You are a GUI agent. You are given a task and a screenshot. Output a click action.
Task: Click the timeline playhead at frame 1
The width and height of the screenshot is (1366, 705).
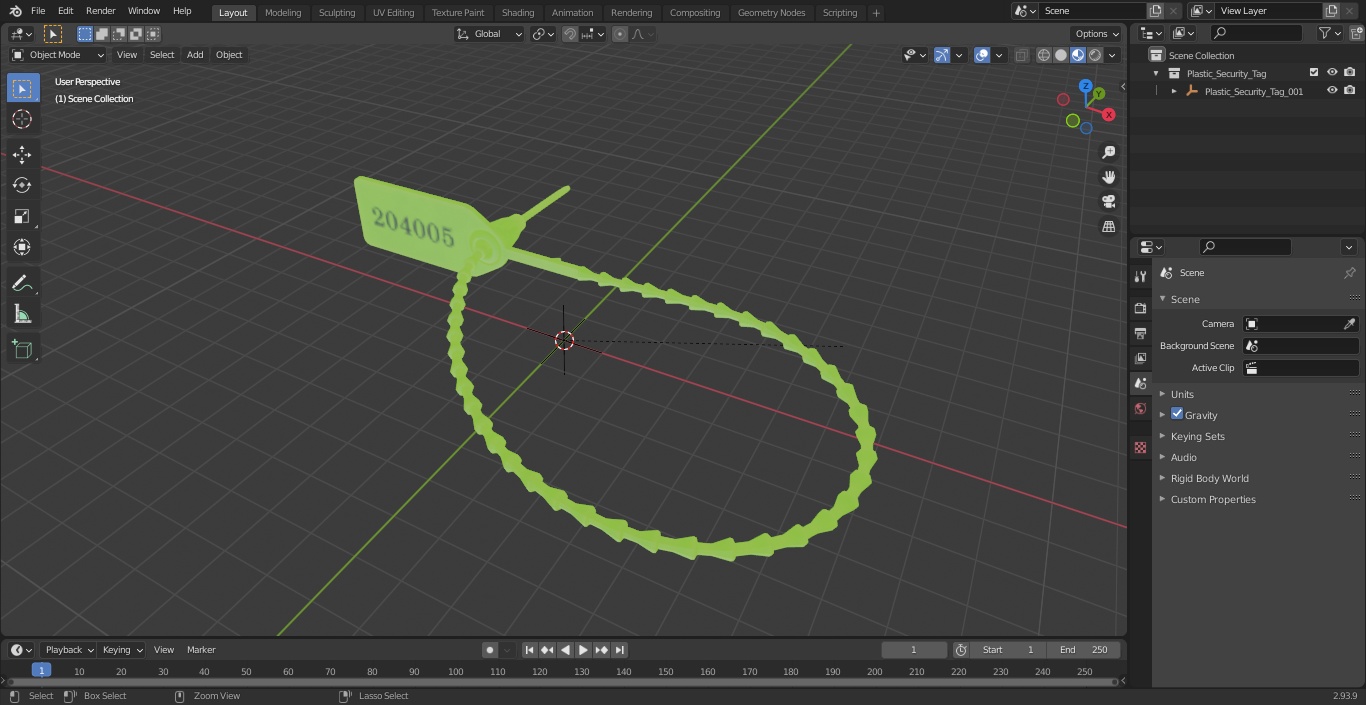41,670
